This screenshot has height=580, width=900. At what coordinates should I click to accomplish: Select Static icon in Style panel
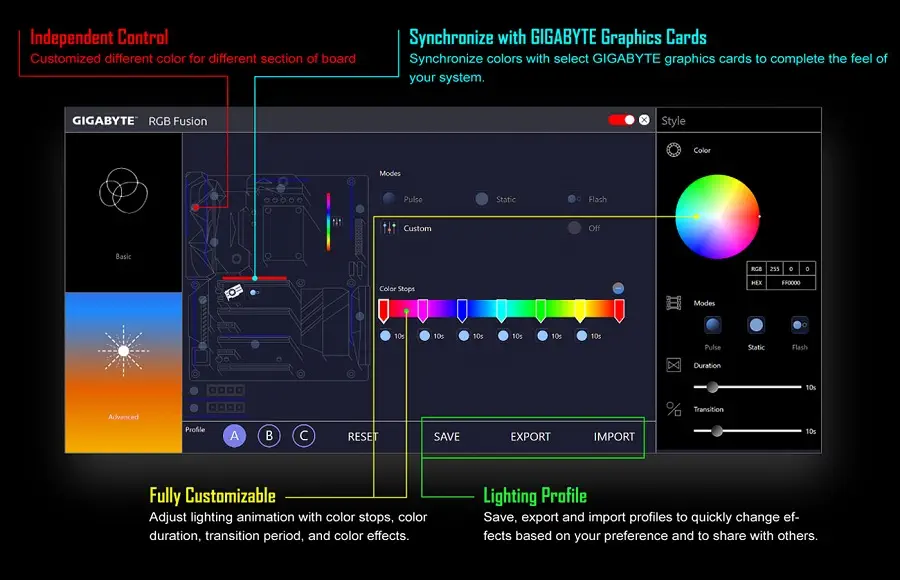(x=756, y=325)
